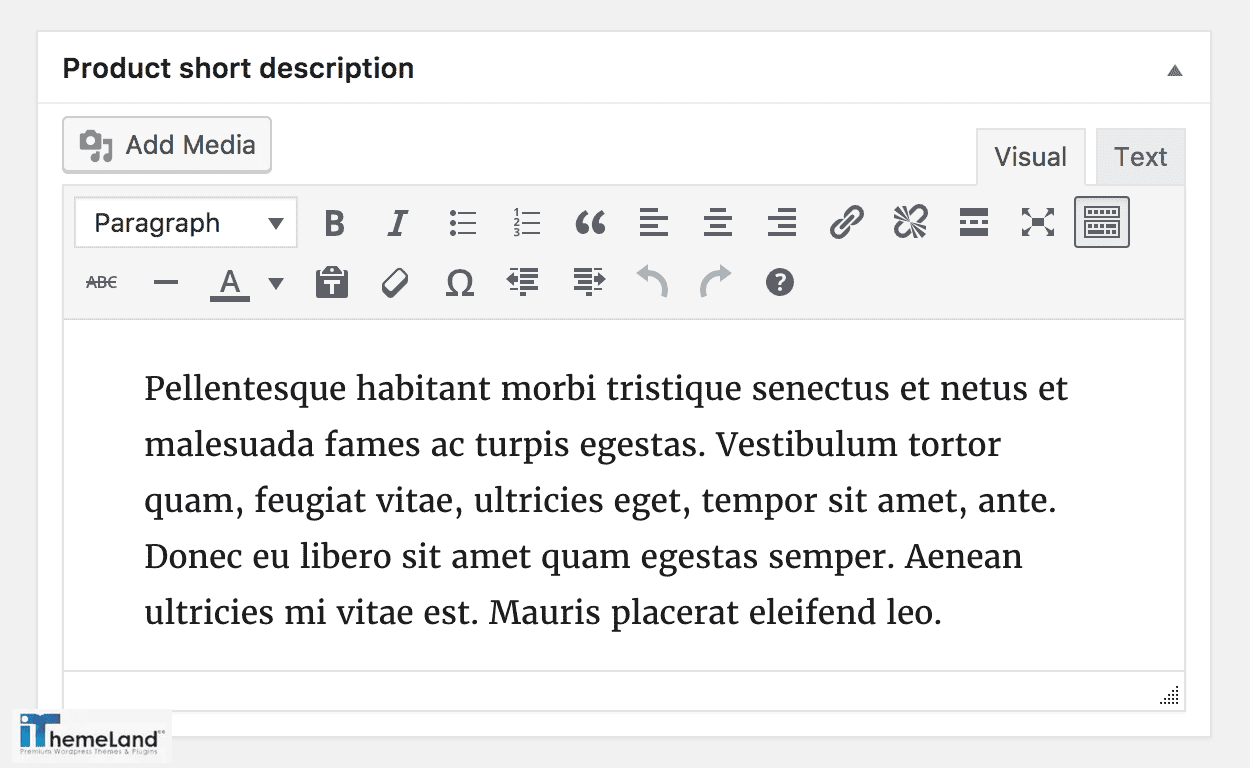Expand the text color picker arrow

coord(276,283)
